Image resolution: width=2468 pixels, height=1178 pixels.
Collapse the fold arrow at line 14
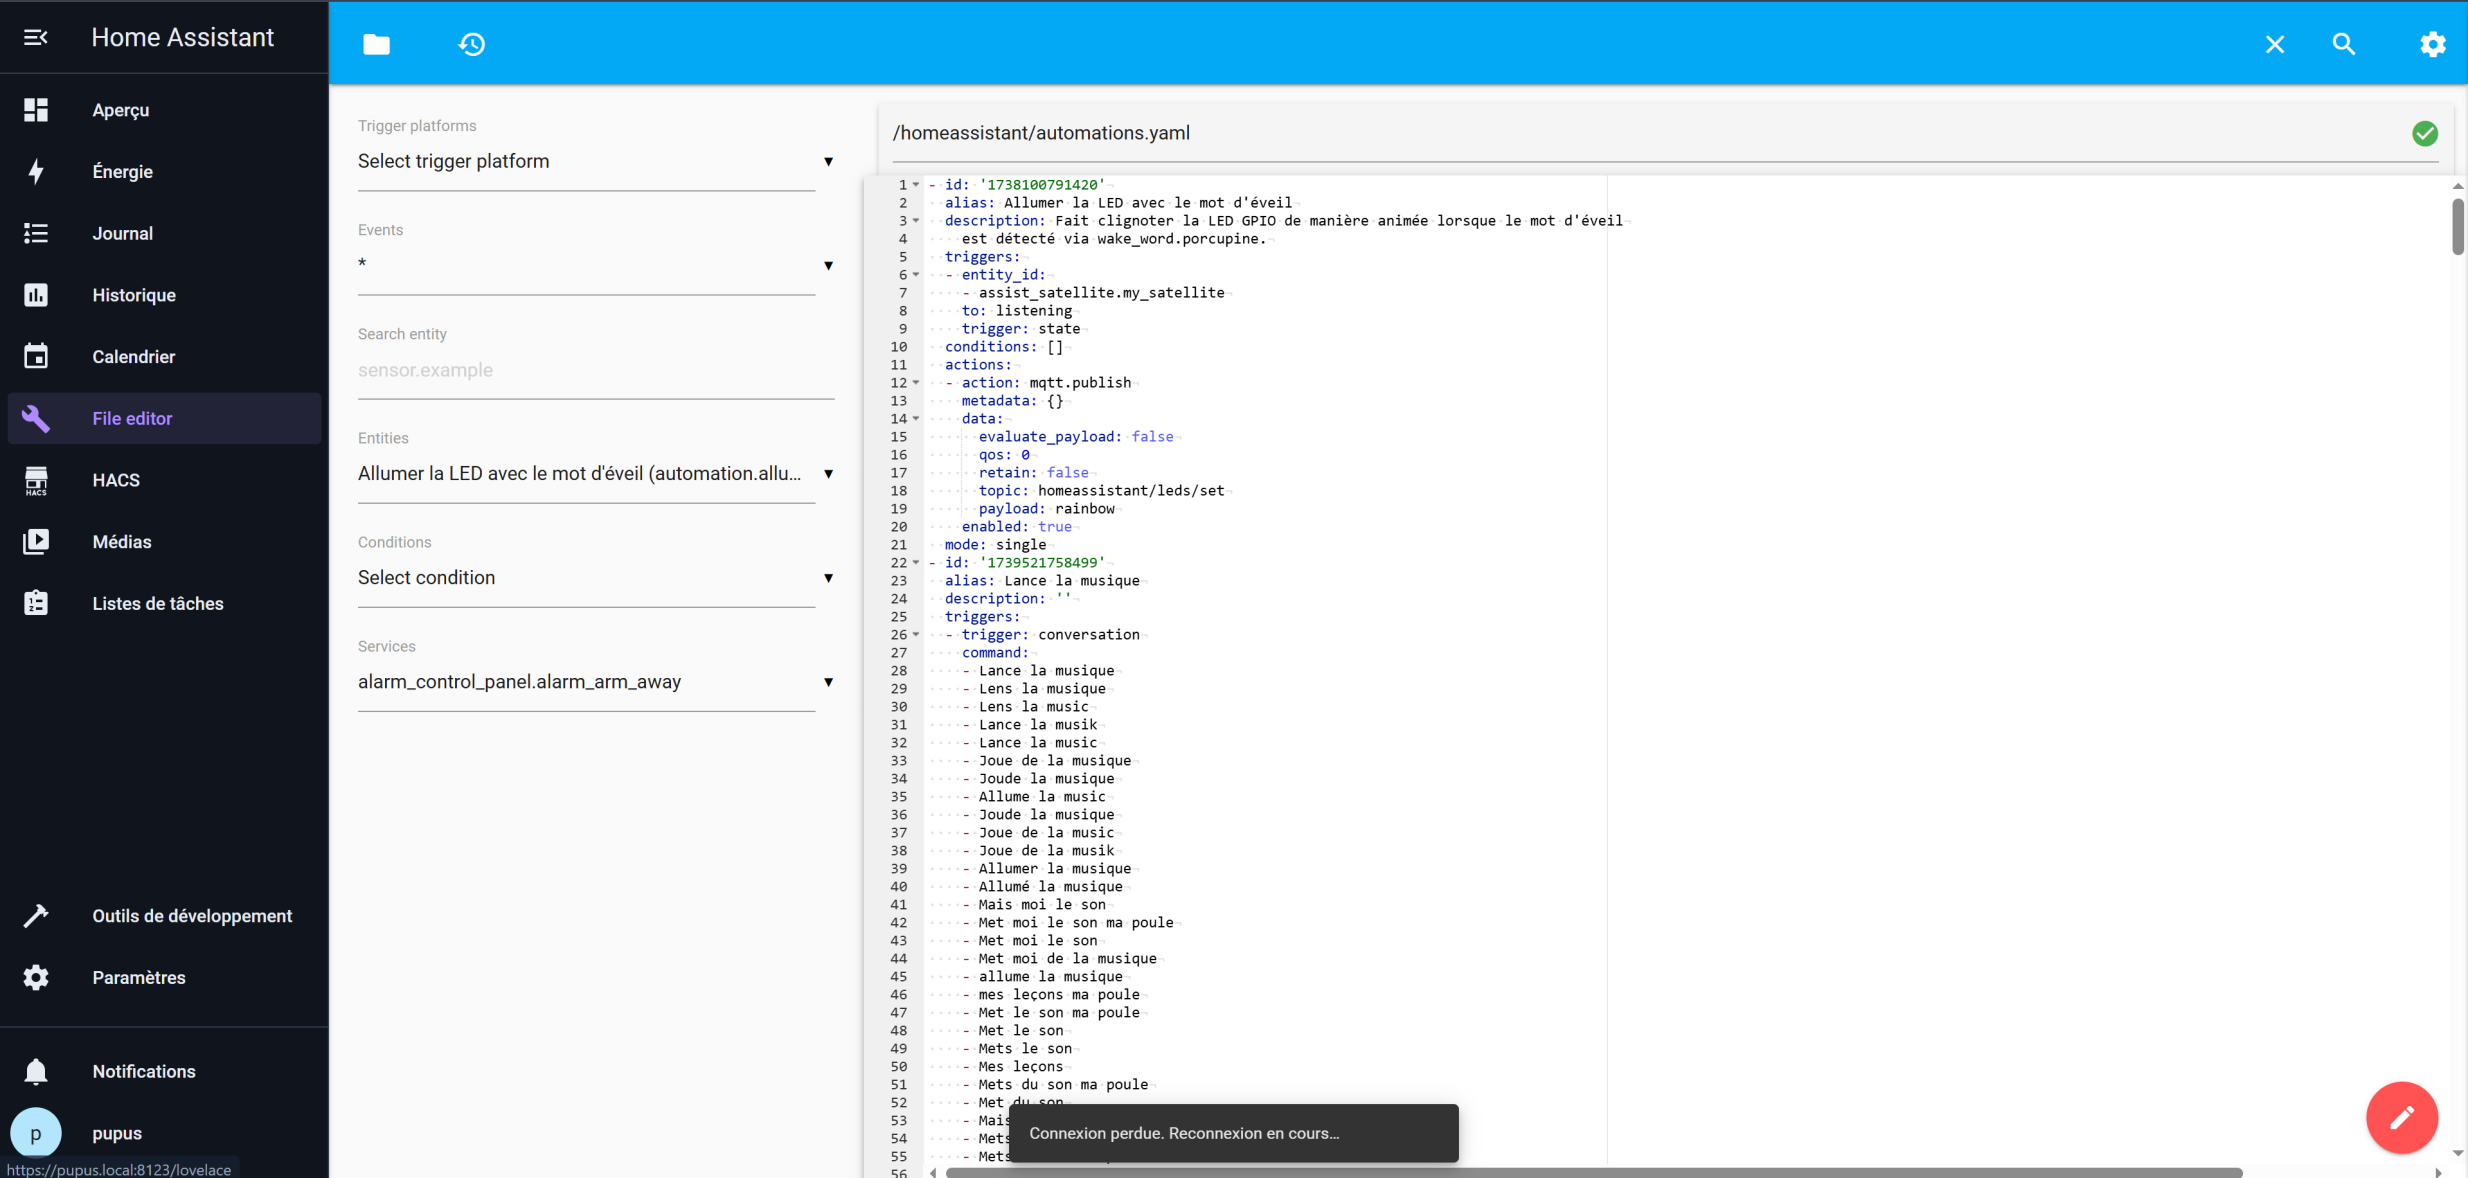(916, 418)
